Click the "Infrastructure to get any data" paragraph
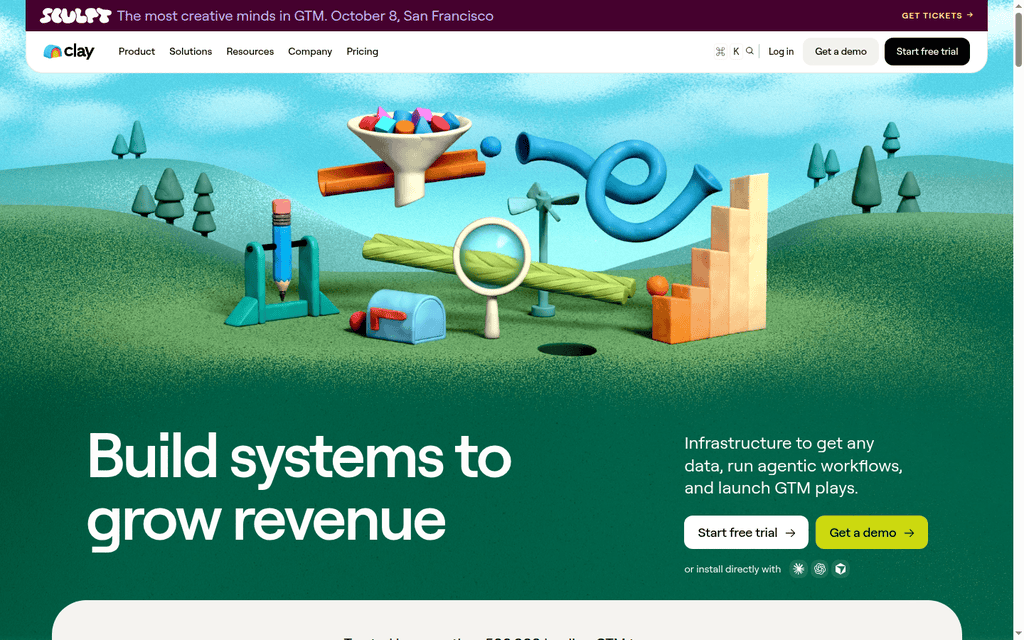Viewport: 1024px width, 640px height. (793, 466)
